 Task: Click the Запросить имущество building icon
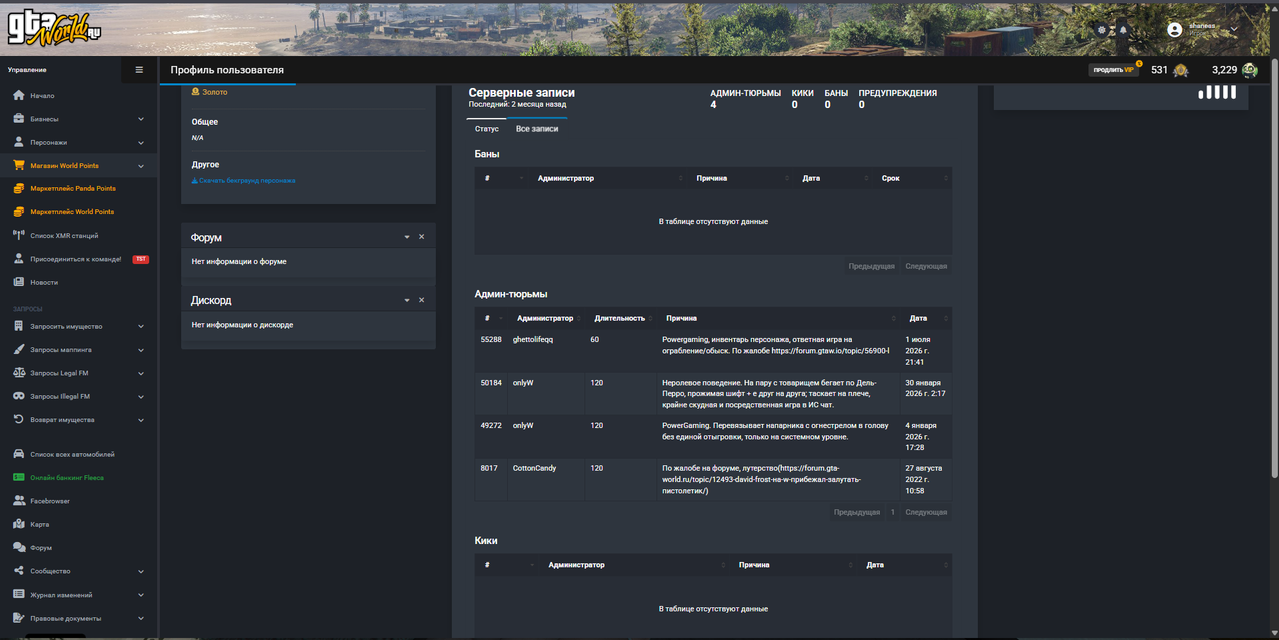[x=18, y=326]
